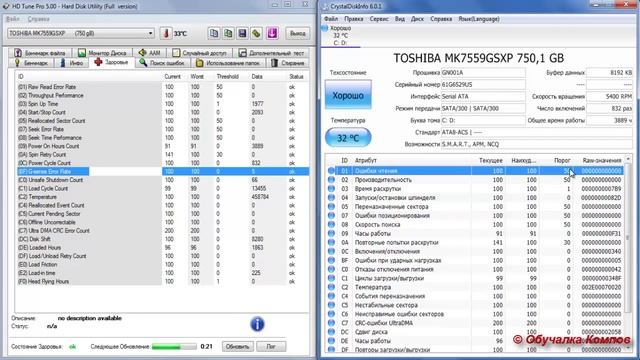The width and height of the screenshot is (640, 360).
Task: Switch to the Использование папок tab
Action: pos(228,63)
